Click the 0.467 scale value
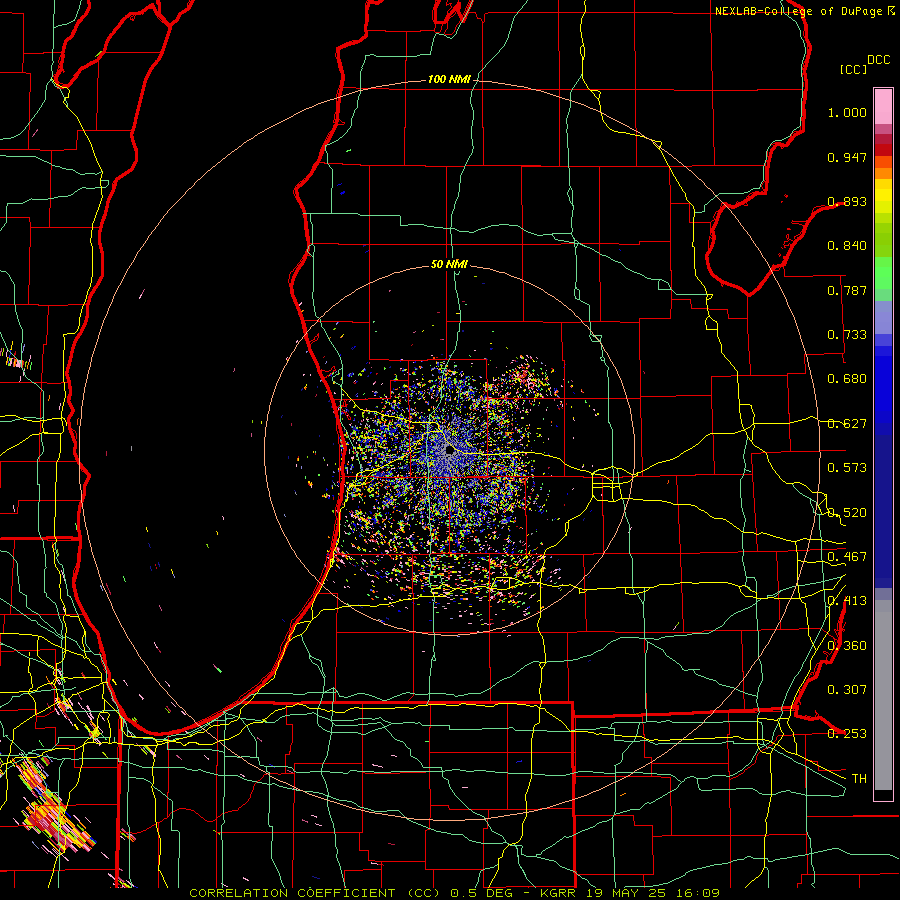This screenshot has width=900, height=900. tap(847, 557)
